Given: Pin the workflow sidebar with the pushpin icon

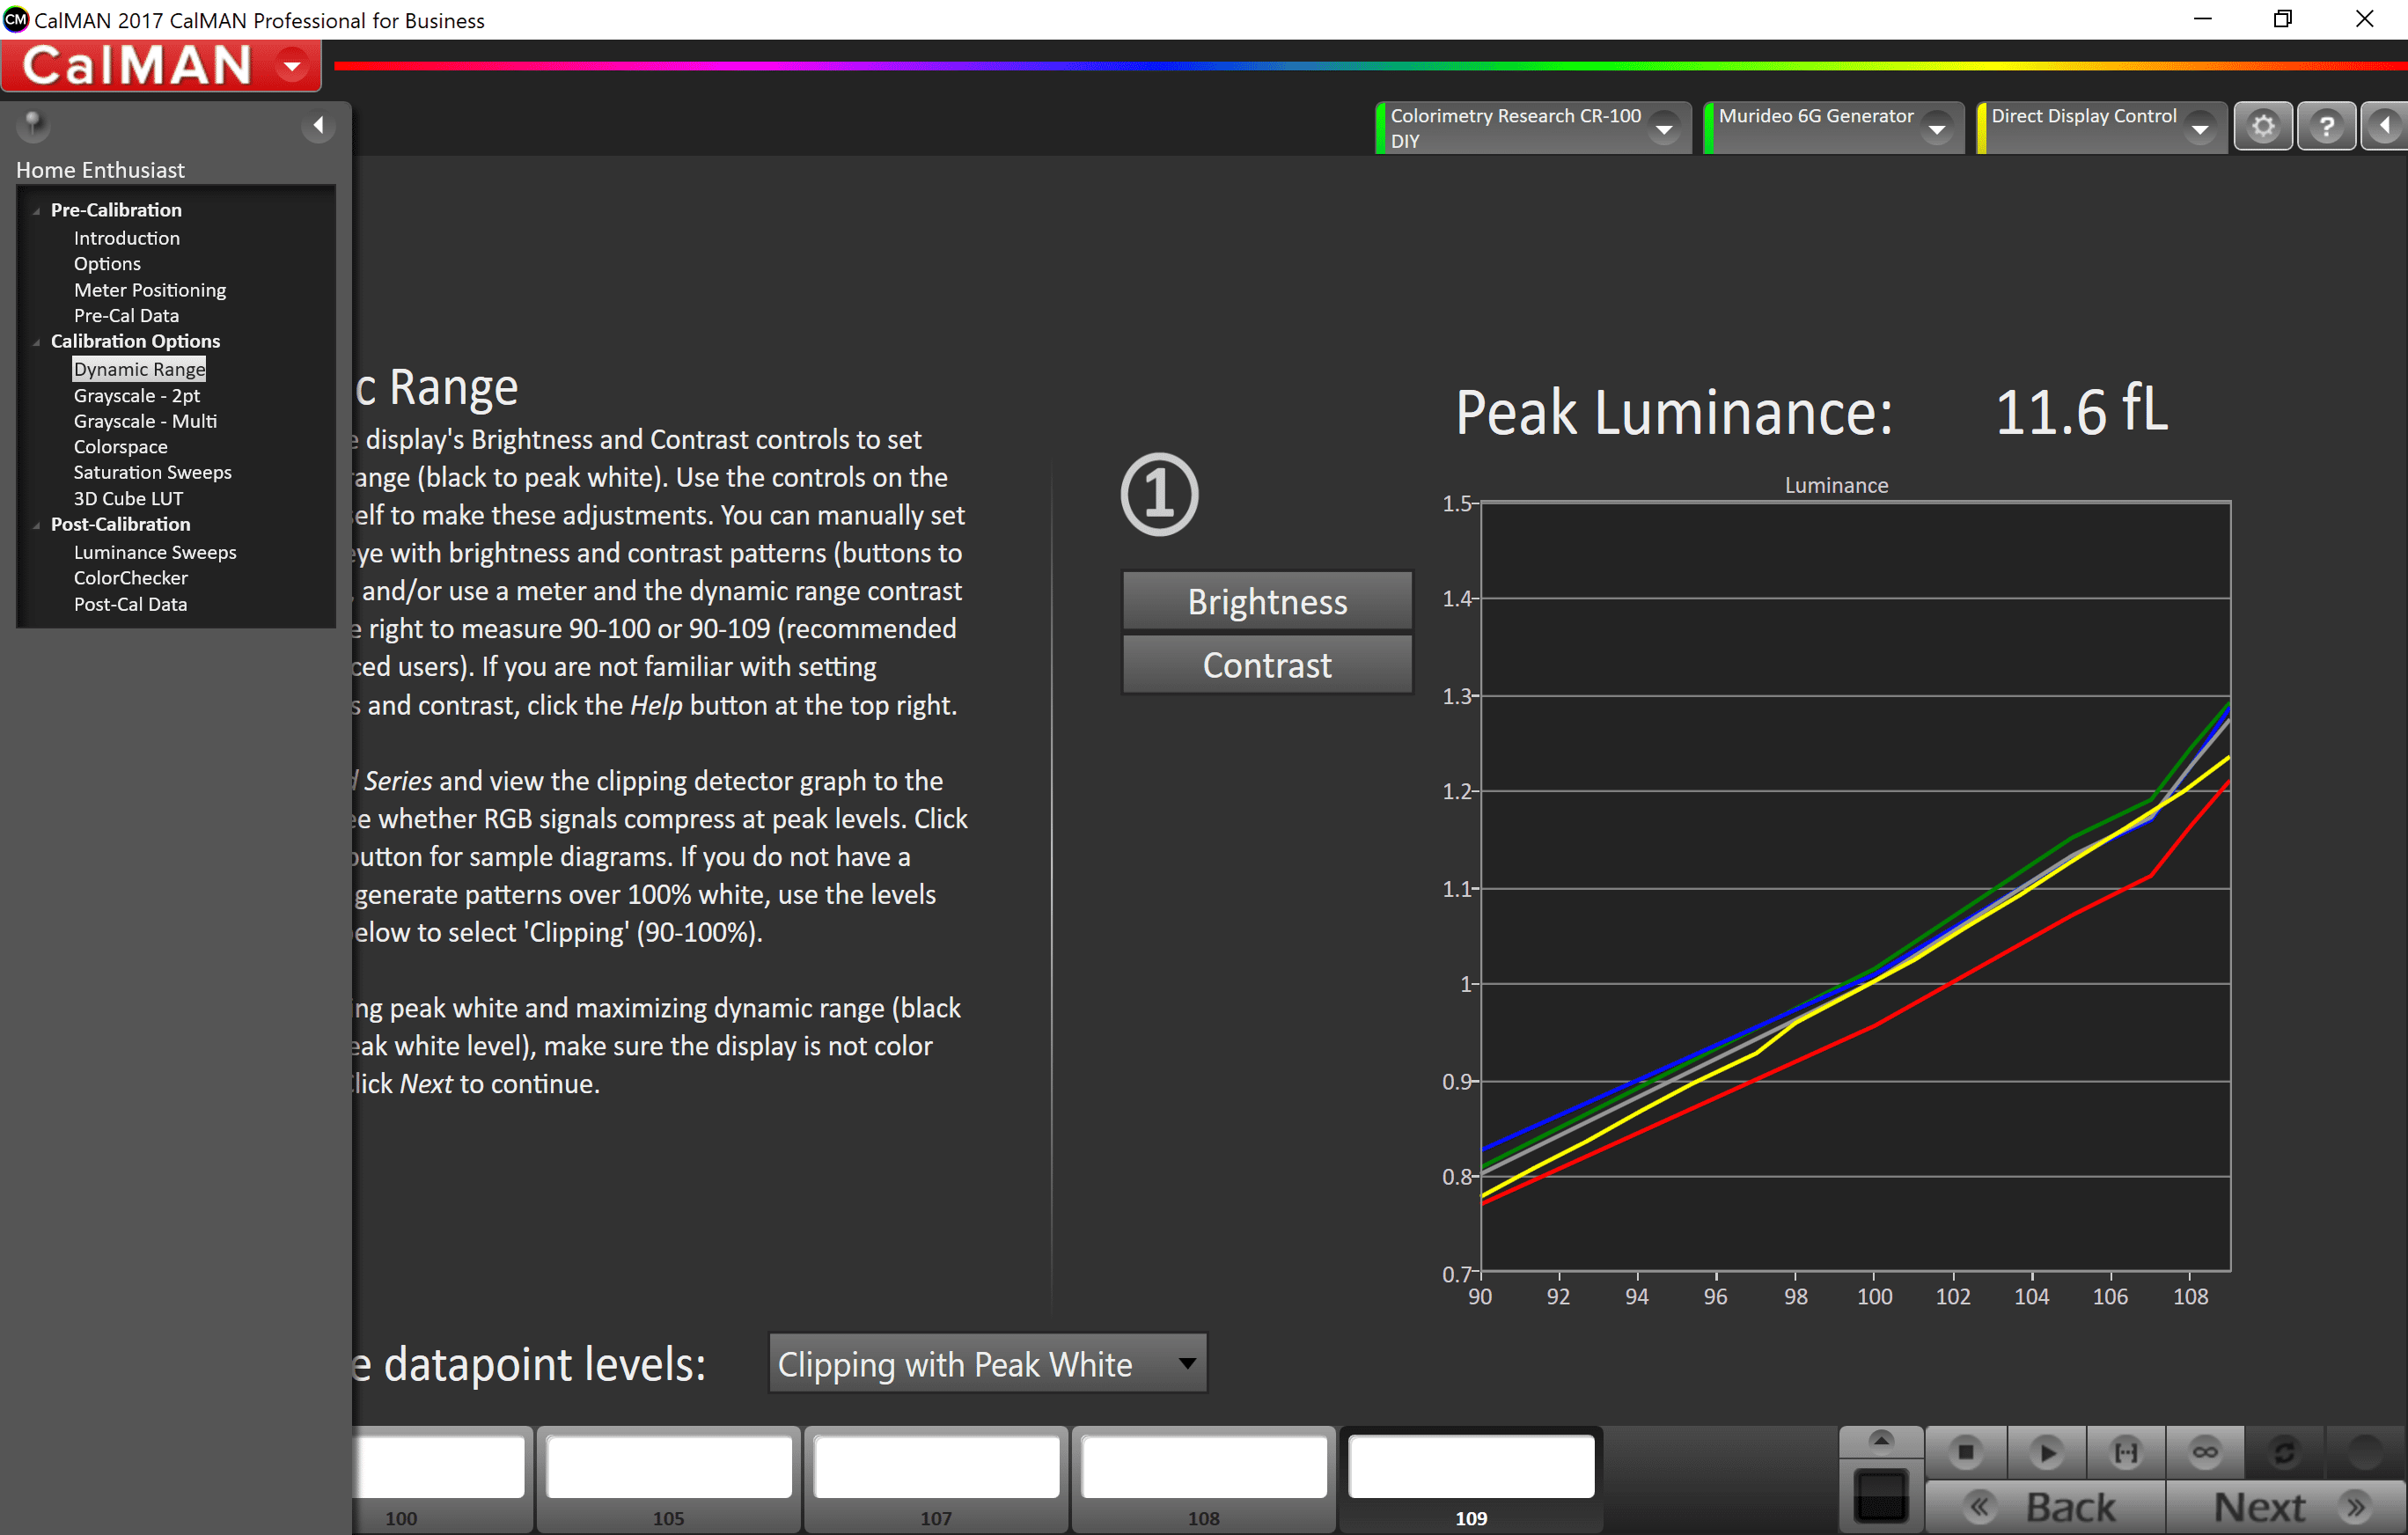Looking at the screenshot, I should 34,124.
